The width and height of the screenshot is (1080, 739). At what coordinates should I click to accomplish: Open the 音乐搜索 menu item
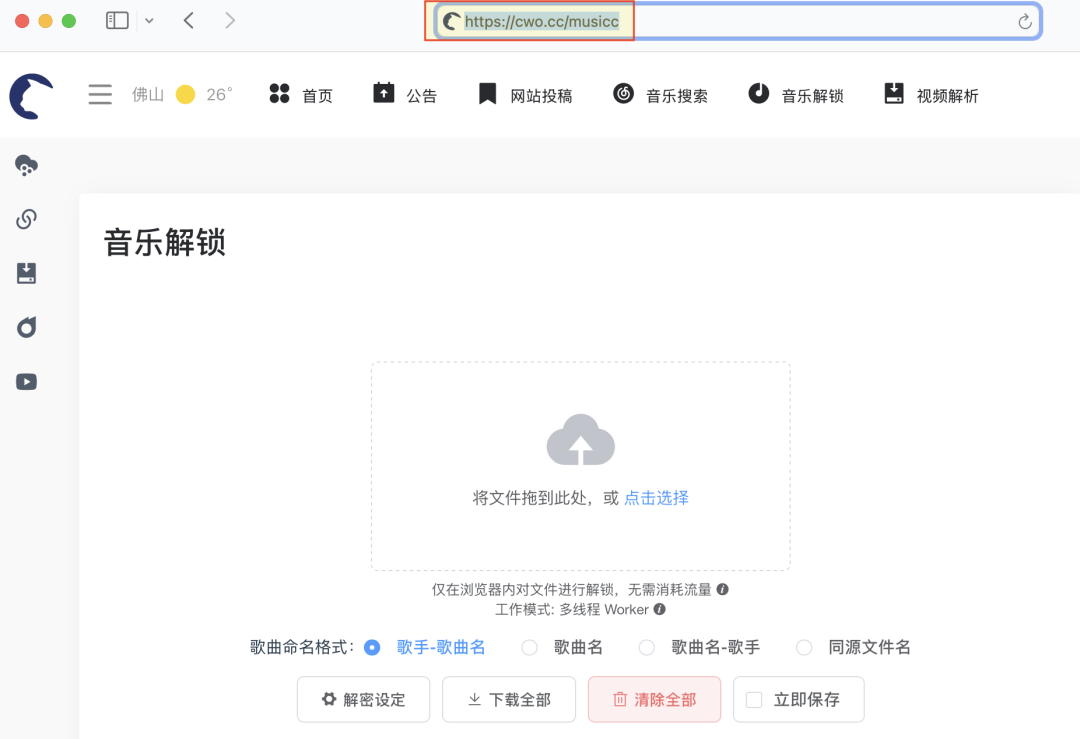click(x=661, y=96)
